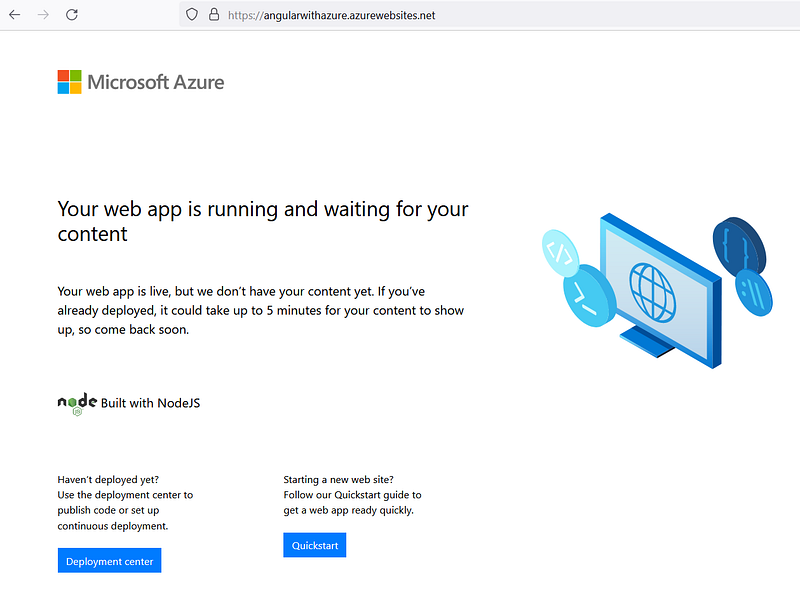This screenshot has height=595, width=800.
Task: Click the browser back arrow
Action: [15, 15]
